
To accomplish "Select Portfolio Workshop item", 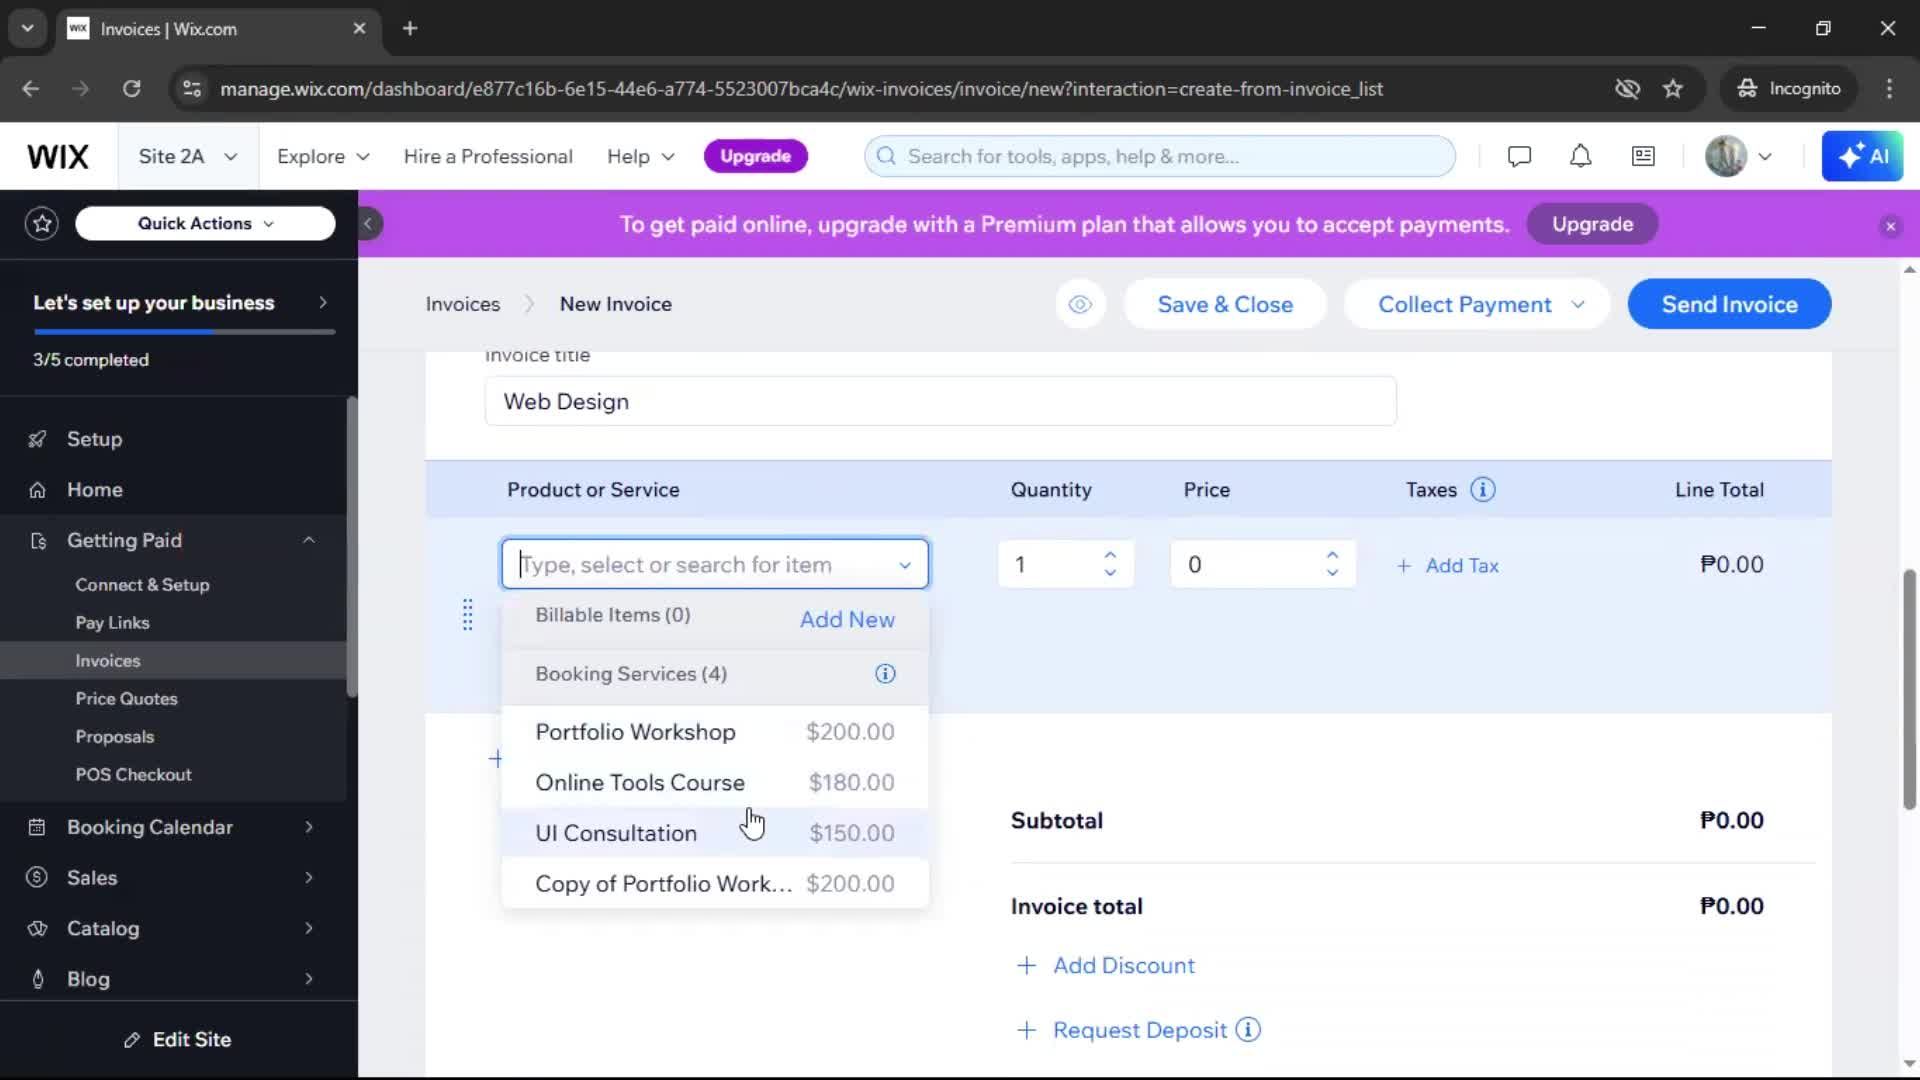I will (714, 732).
